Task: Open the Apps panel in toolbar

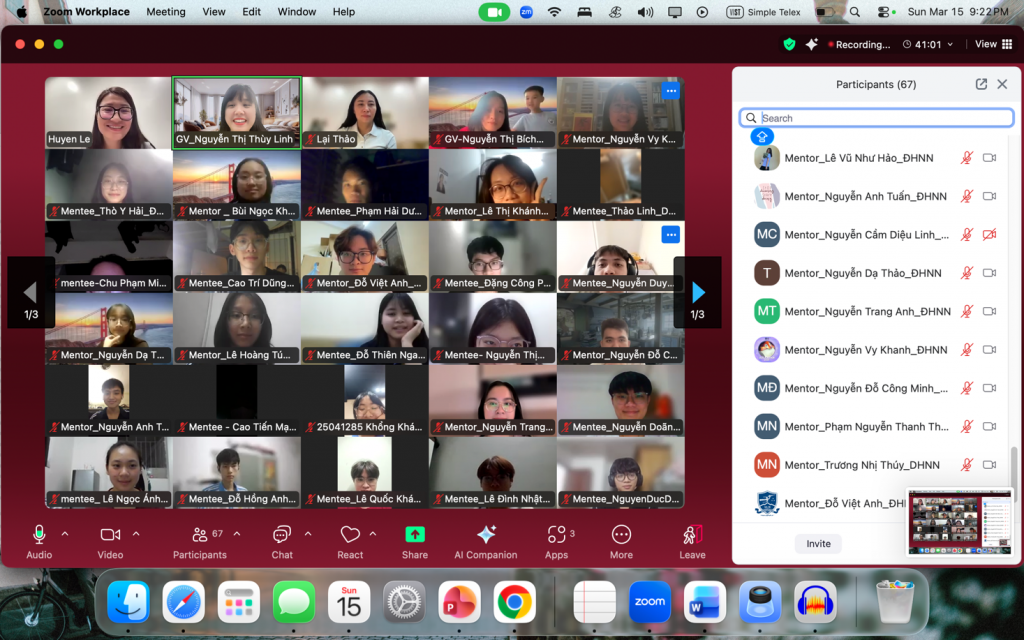Action: pos(556,535)
